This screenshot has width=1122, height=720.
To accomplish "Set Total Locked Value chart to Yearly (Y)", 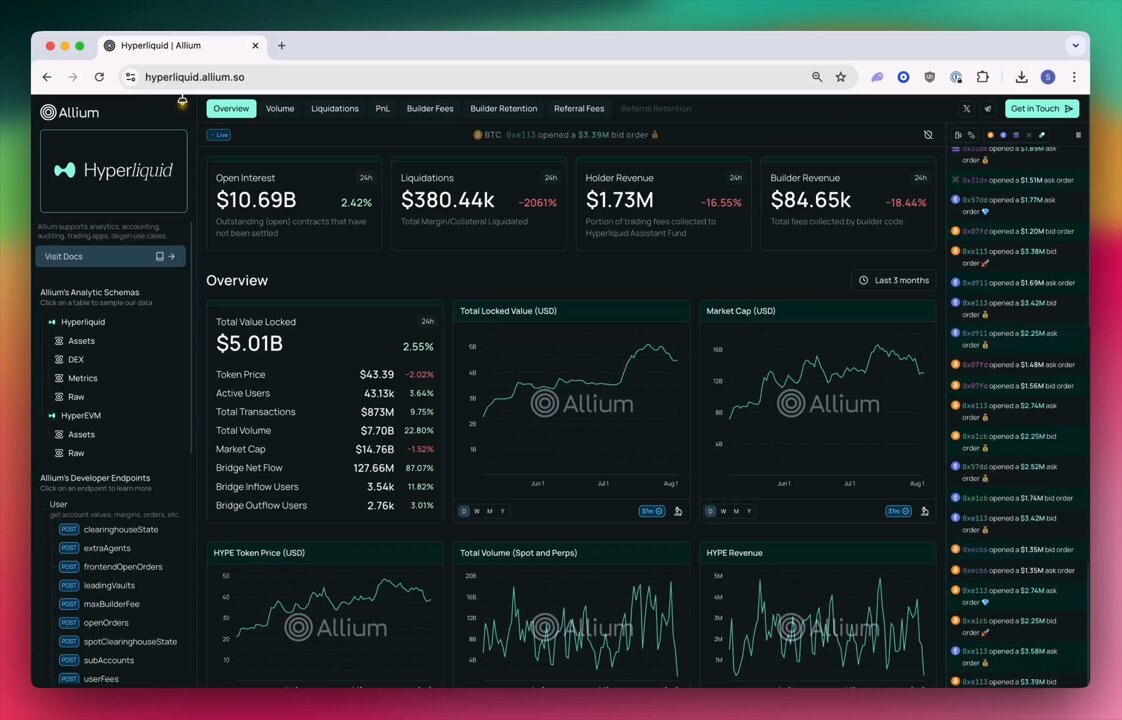I will click(x=502, y=511).
